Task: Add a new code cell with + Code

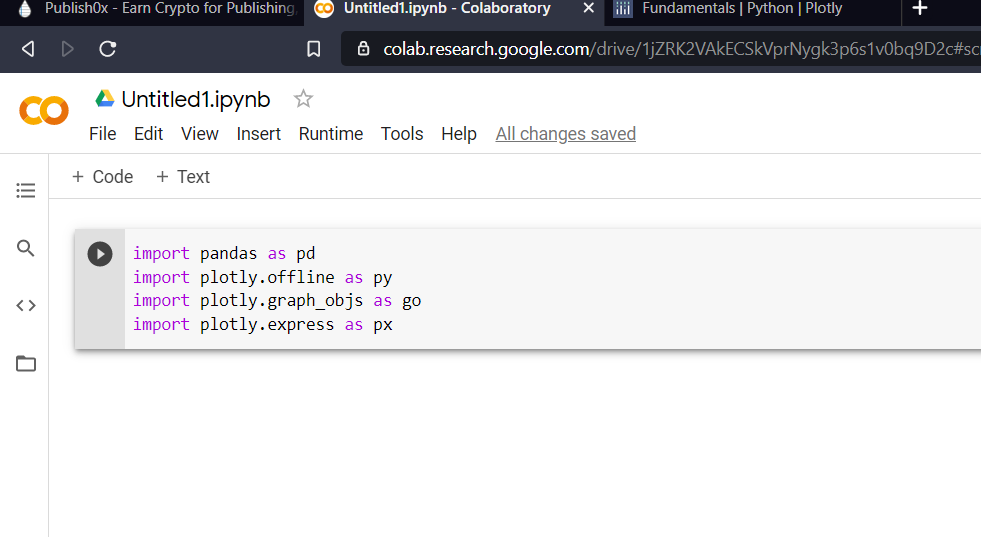Action: click(x=102, y=177)
